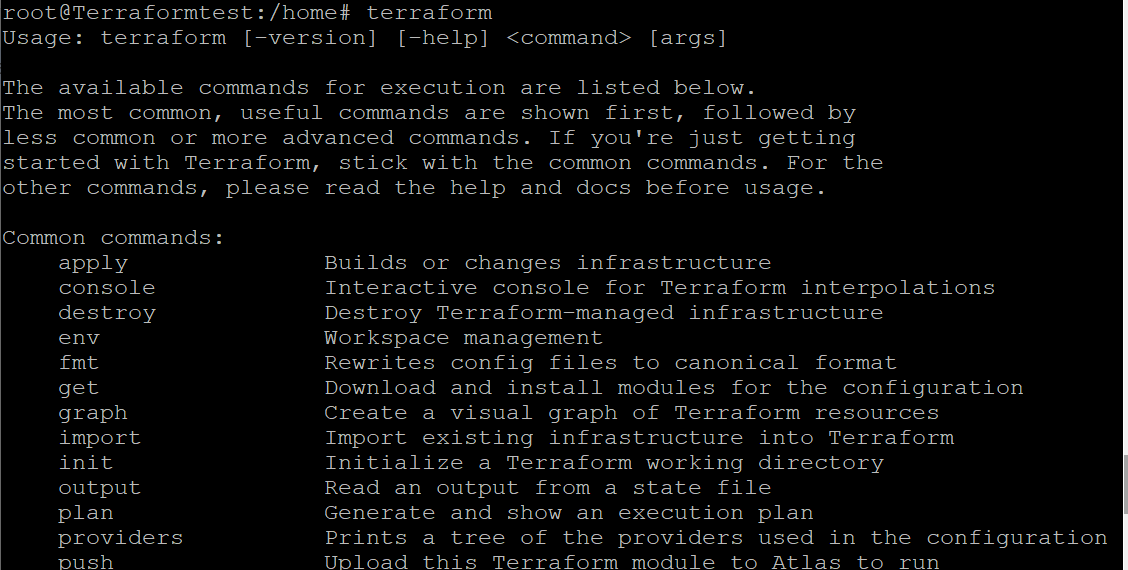Place cursor on the get command
1128x570 pixels.
point(79,388)
